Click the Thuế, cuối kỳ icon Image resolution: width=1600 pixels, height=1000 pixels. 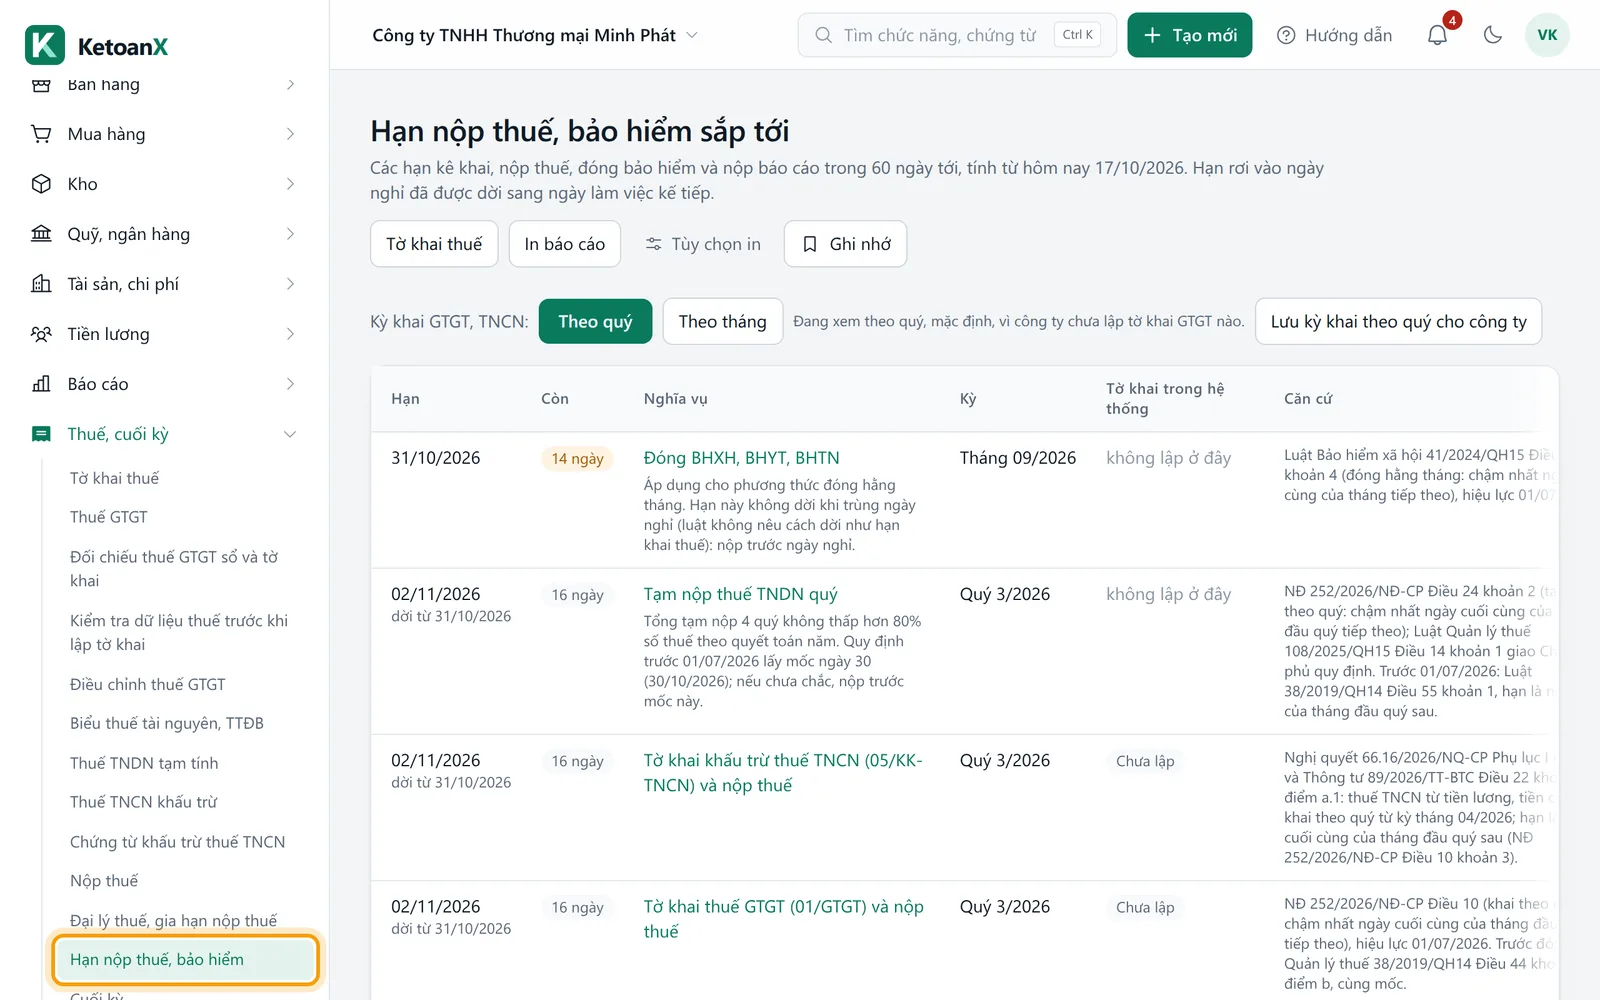(x=41, y=434)
